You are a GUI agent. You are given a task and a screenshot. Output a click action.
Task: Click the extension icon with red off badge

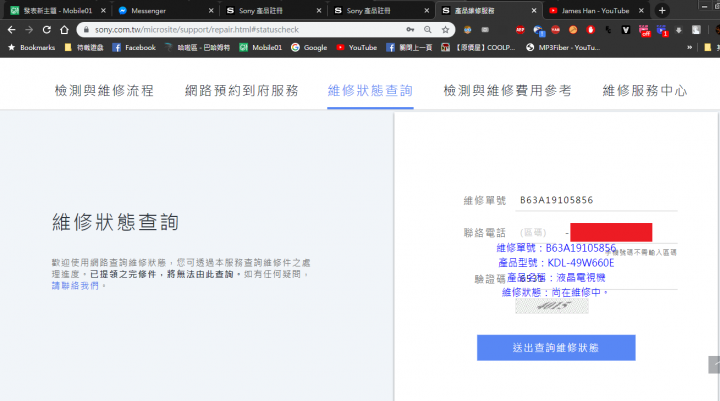pos(644,30)
